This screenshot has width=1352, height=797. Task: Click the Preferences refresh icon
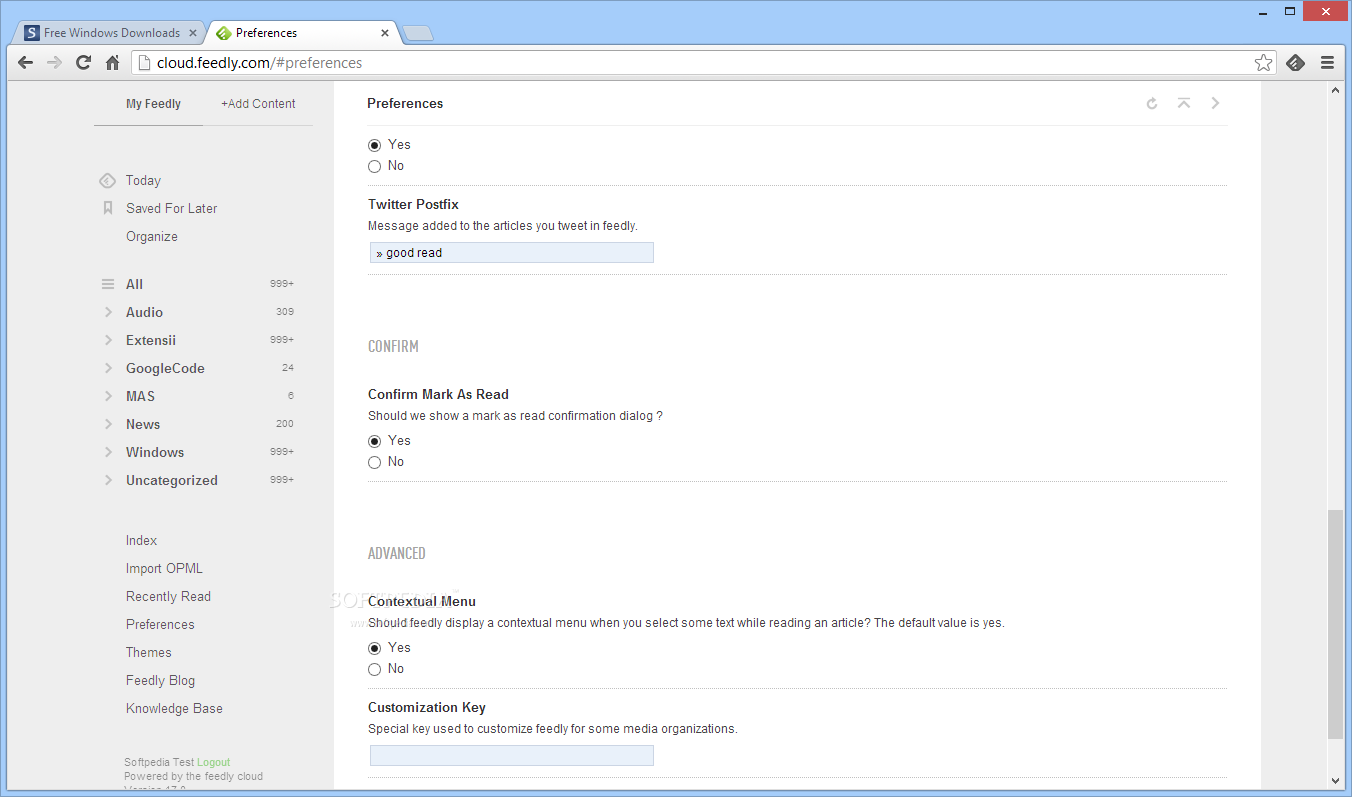point(1152,103)
